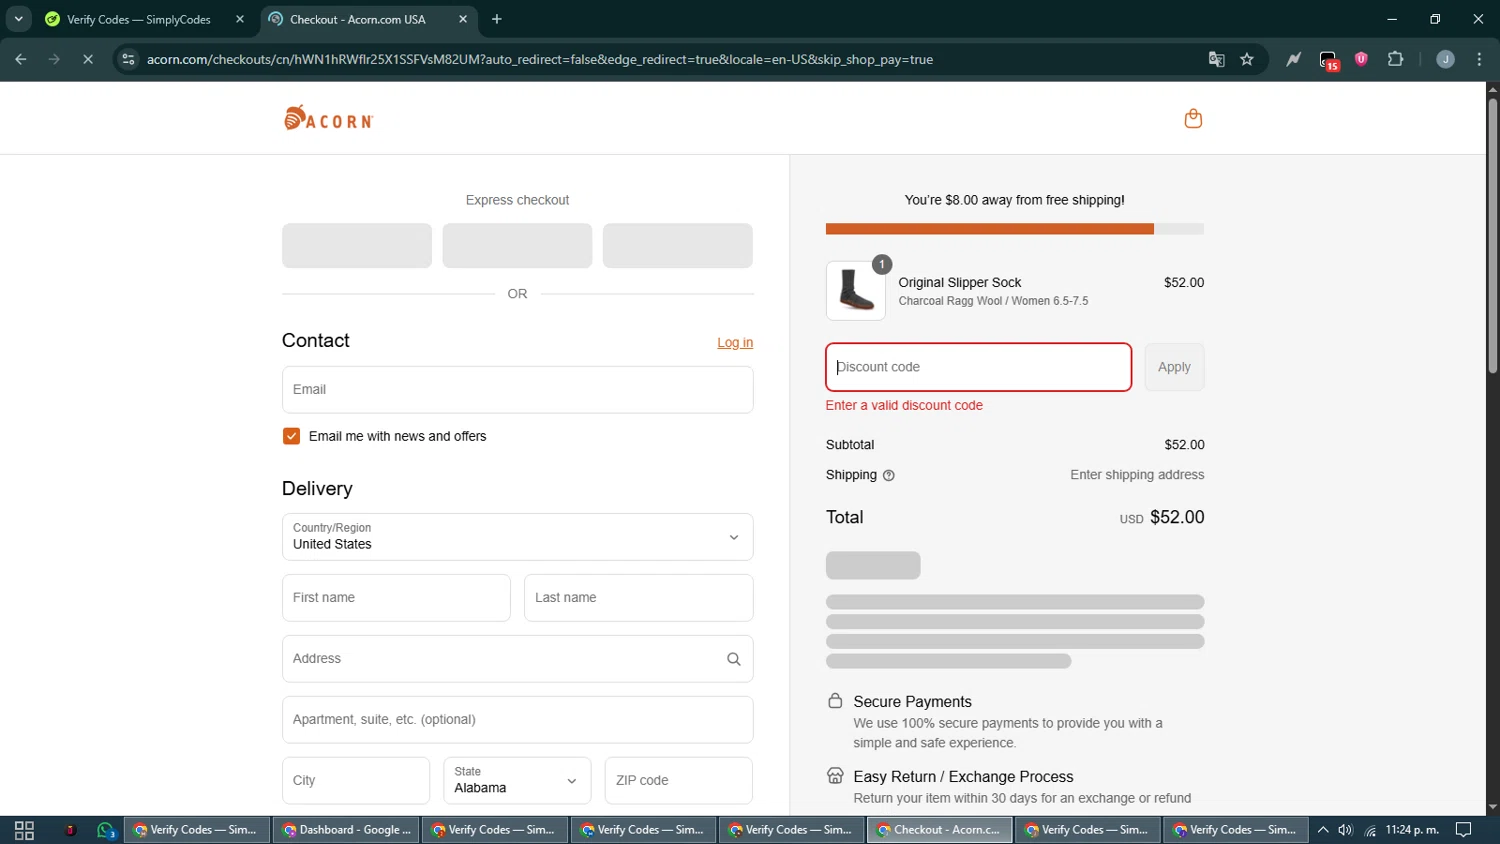Viewport: 1500px width, 844px height.
Task: Click the Apply discount button
Action: tap(1174, 367)
